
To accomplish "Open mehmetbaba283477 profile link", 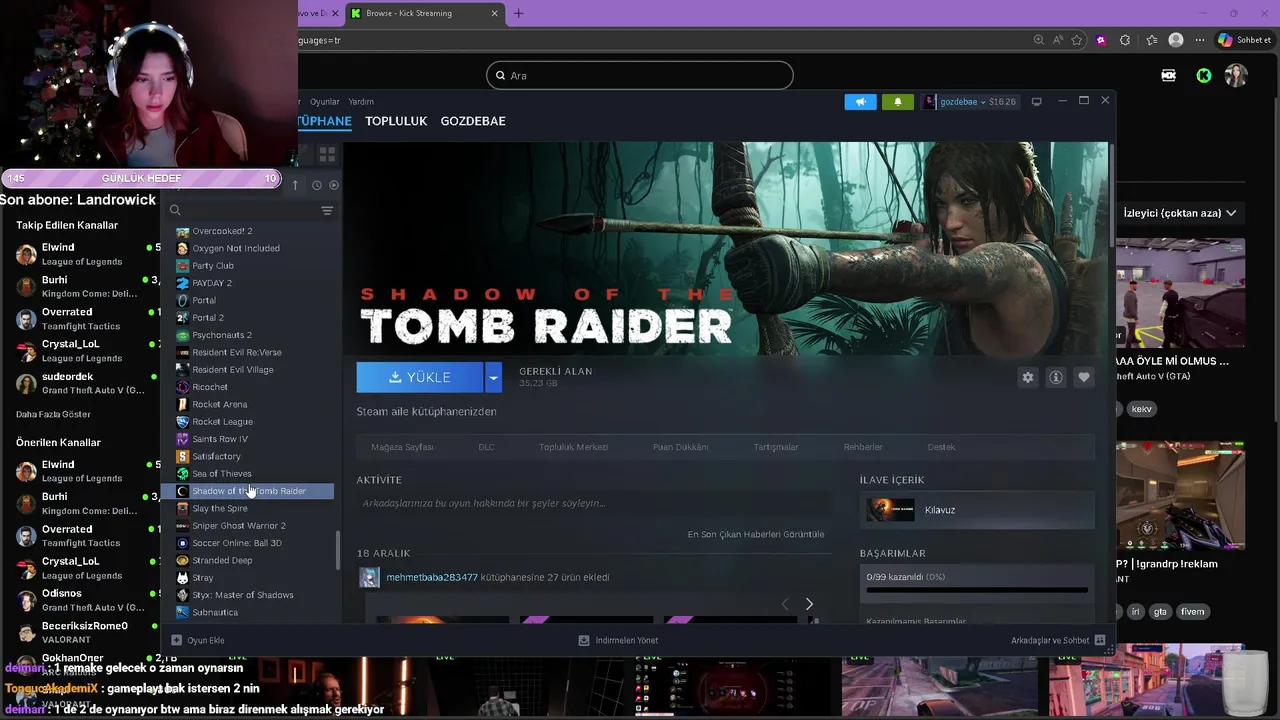I will pyautogui.click(x=432, y=577).
